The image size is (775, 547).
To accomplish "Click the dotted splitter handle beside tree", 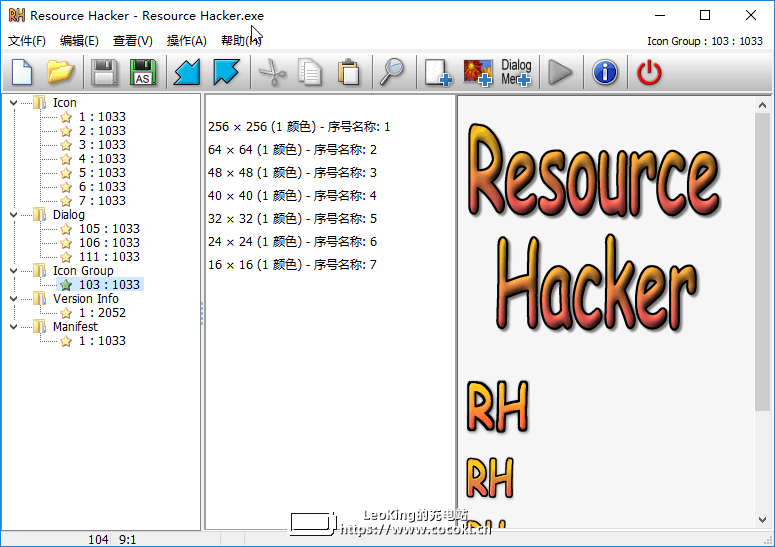I will point(202,313).
